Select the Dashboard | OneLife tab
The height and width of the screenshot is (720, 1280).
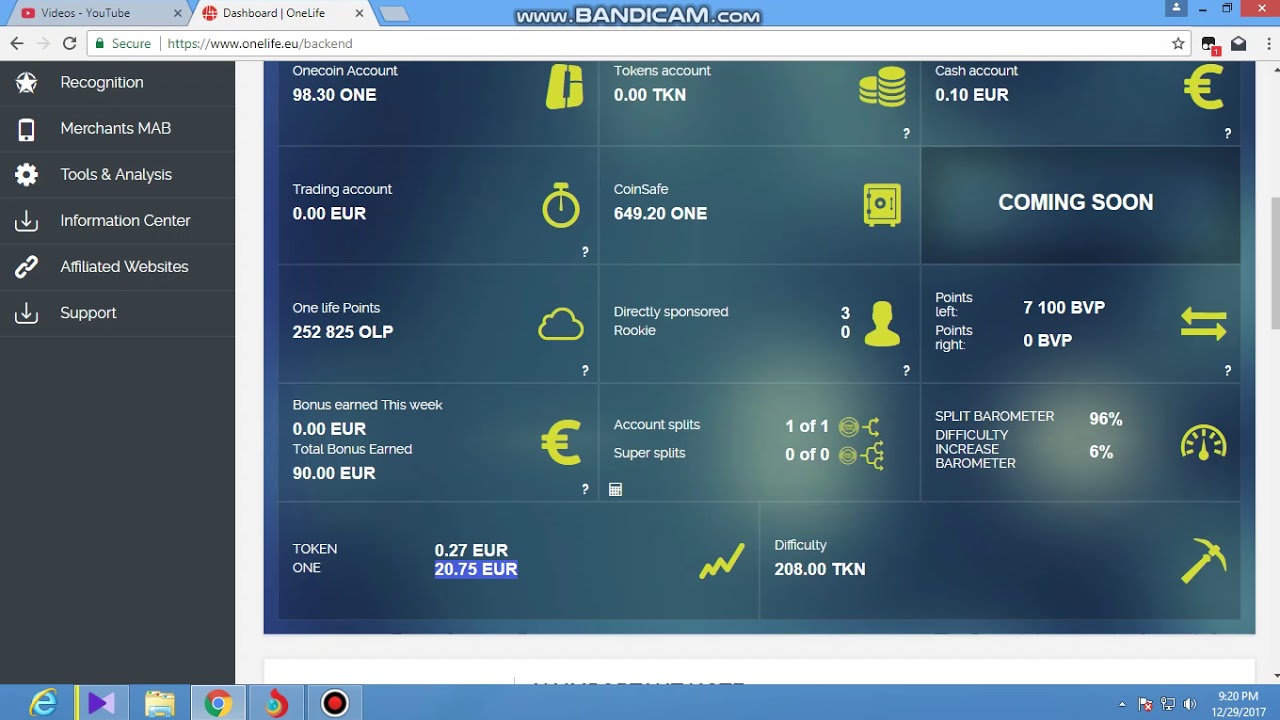pyautogui.click(x=284, y=13)
